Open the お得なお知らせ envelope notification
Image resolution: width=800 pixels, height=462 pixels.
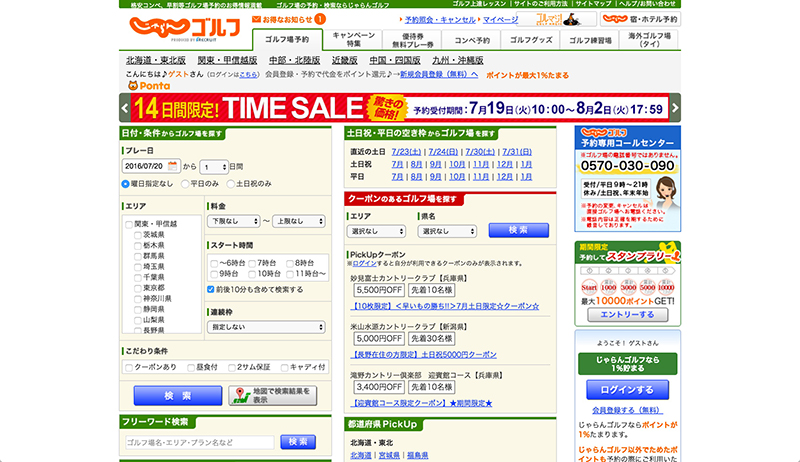point(258,19)
